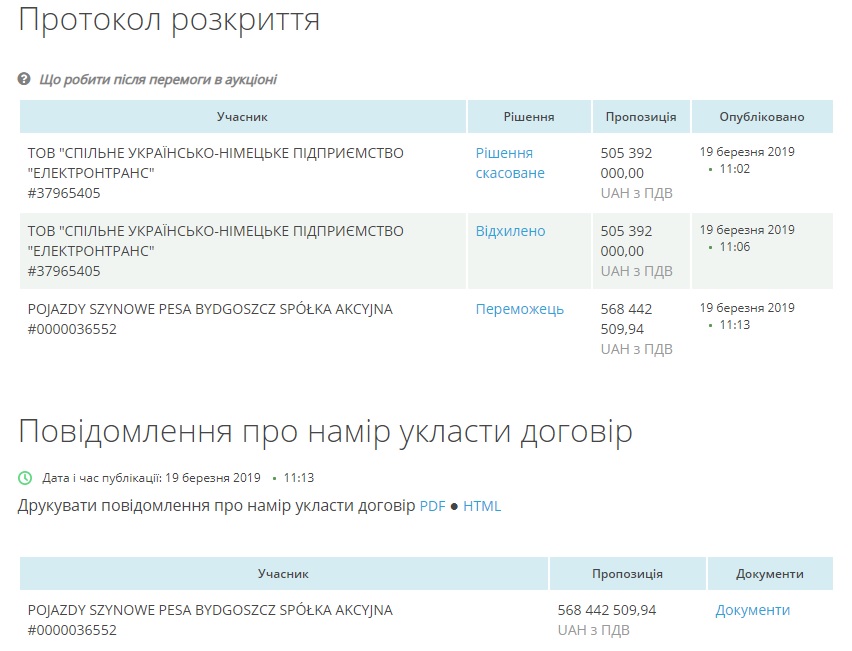Click code #37965405 in the rejected row
This screenshot has width=852, height=651.
64,271
